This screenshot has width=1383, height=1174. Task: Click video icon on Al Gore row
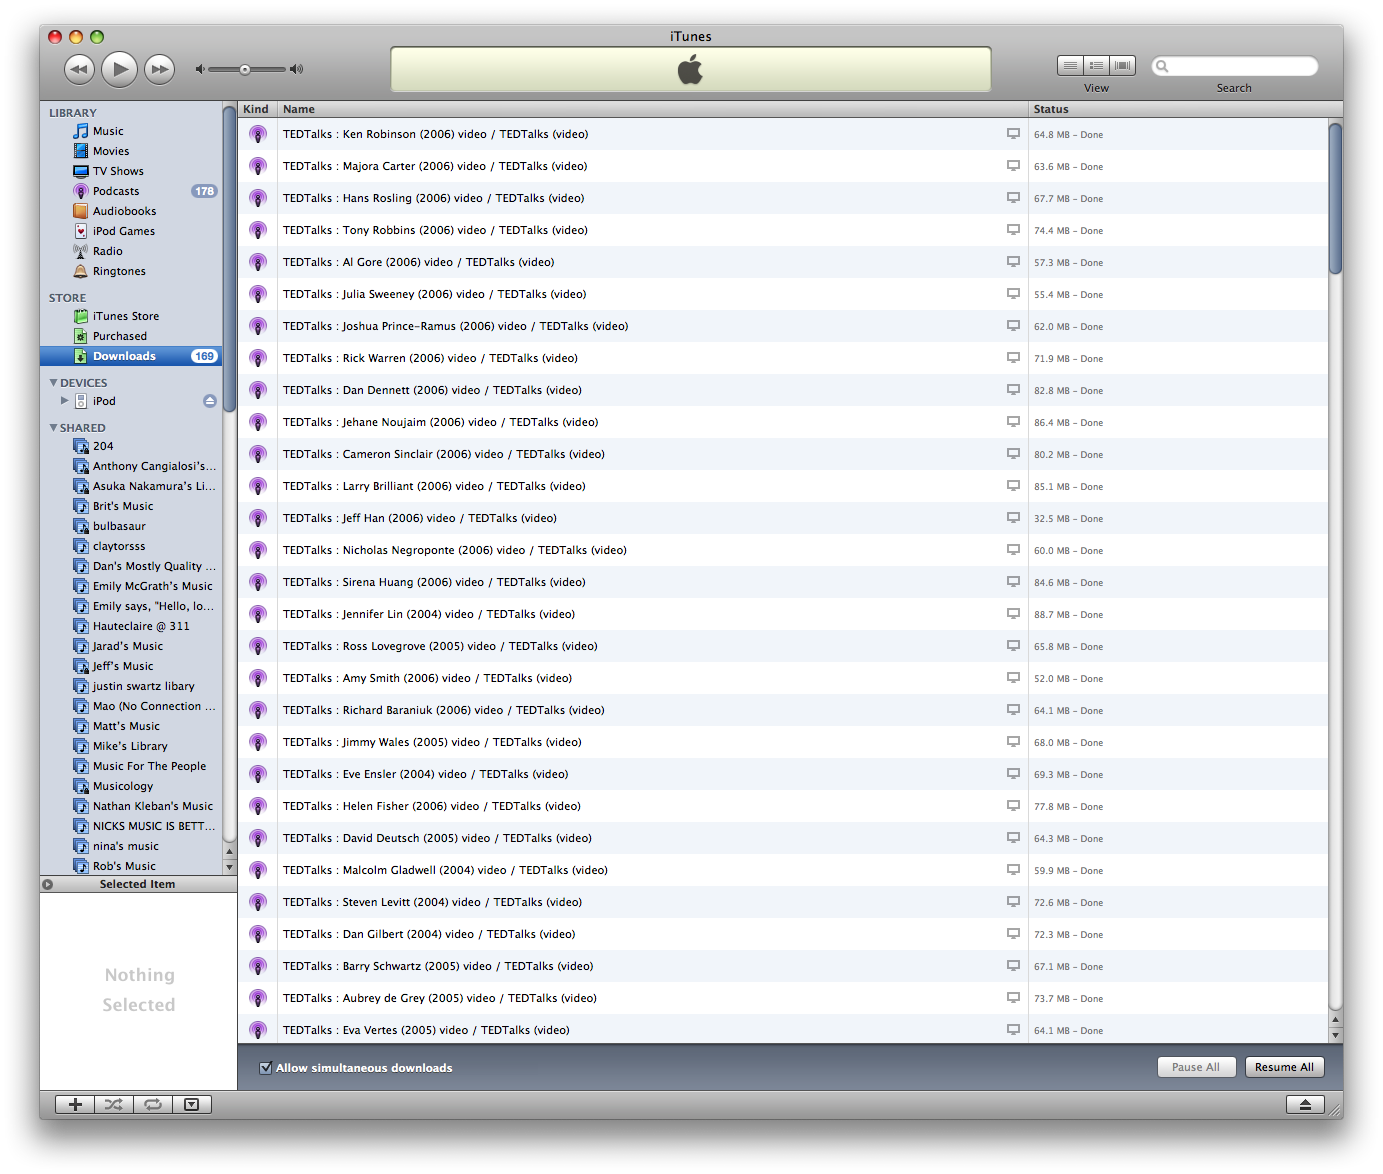[x=1013, y=262]
